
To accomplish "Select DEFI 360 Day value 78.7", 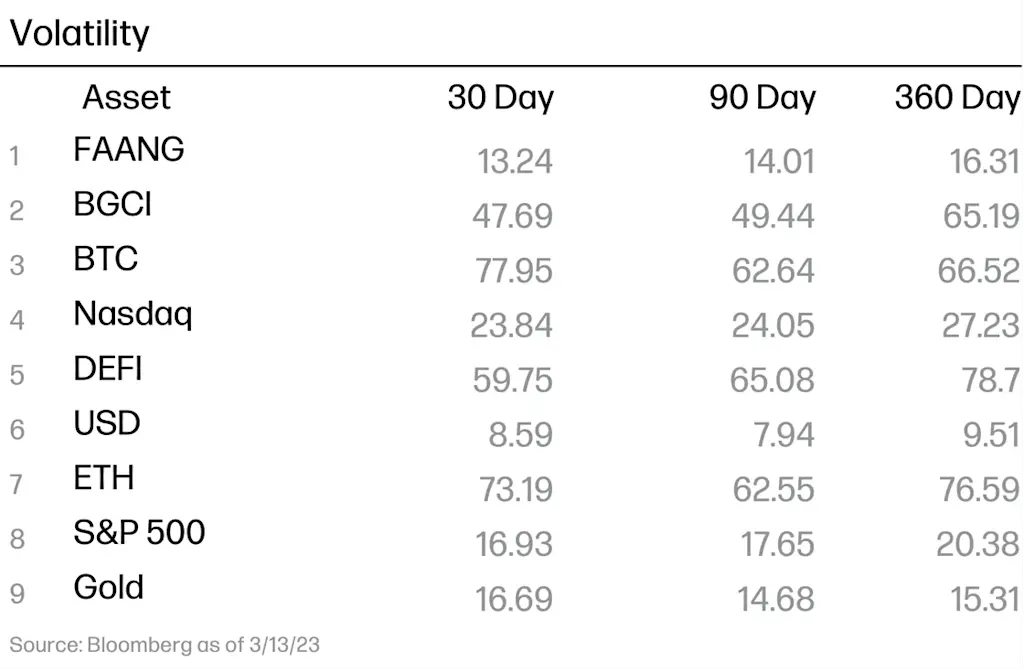I will [x=991, y=381].
